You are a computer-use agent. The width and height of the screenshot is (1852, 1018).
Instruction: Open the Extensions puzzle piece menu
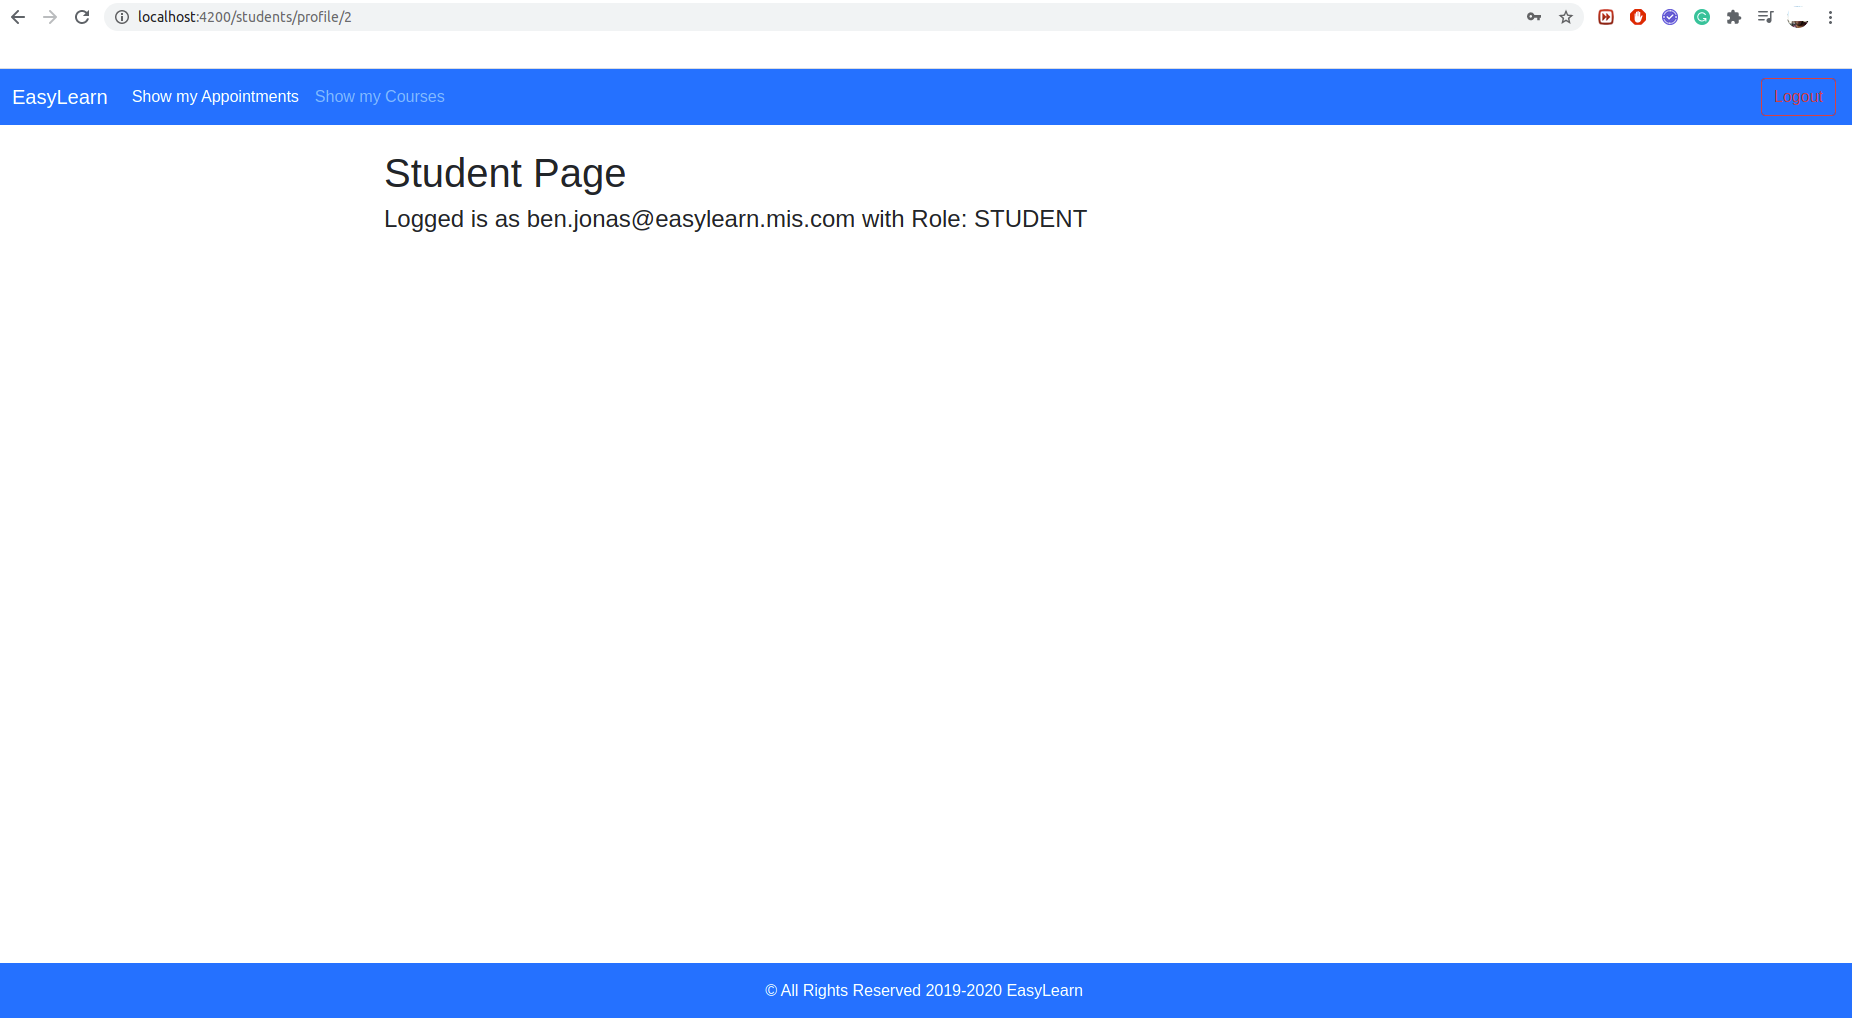coord(1734,17)
